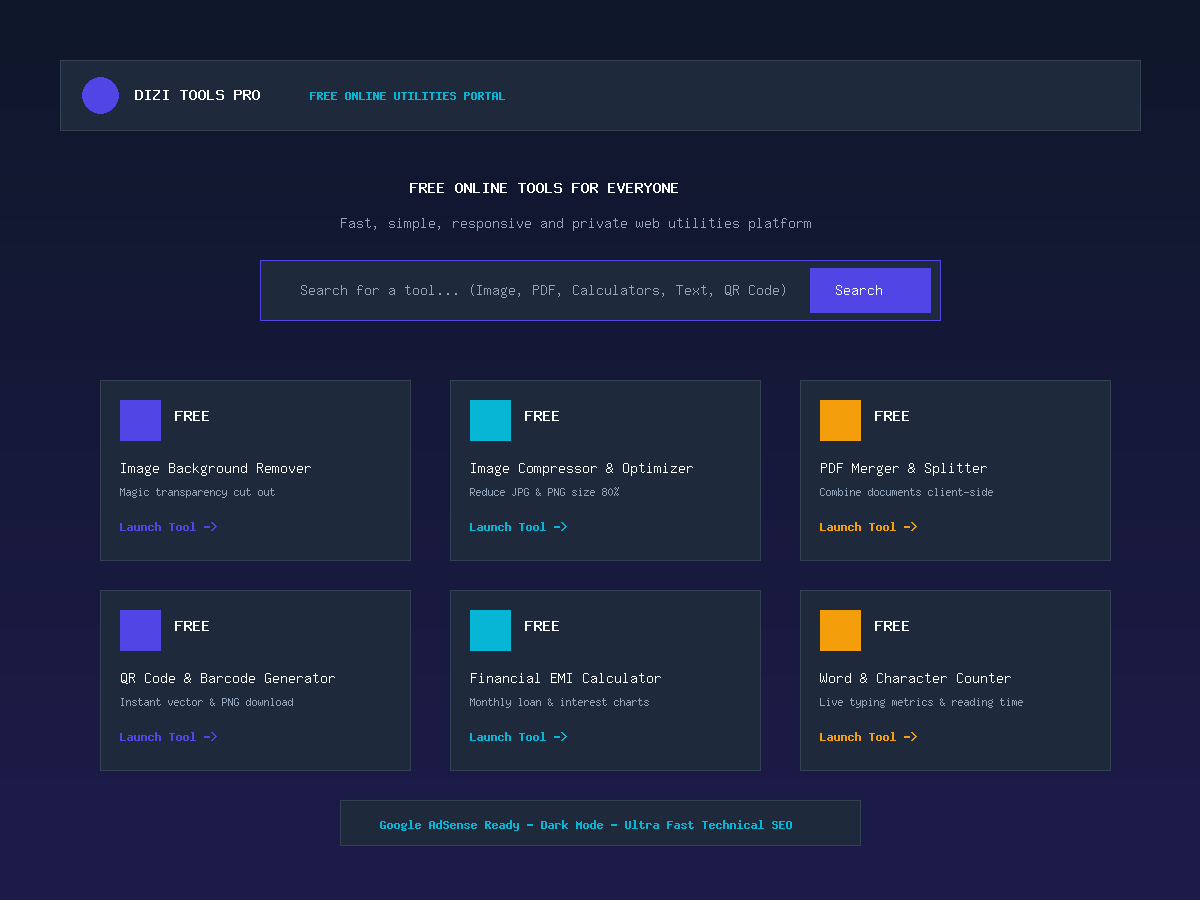Click the 'Magic transparency cut out' description
Screen dimensions: 1200x900
(x=197, y=492)
